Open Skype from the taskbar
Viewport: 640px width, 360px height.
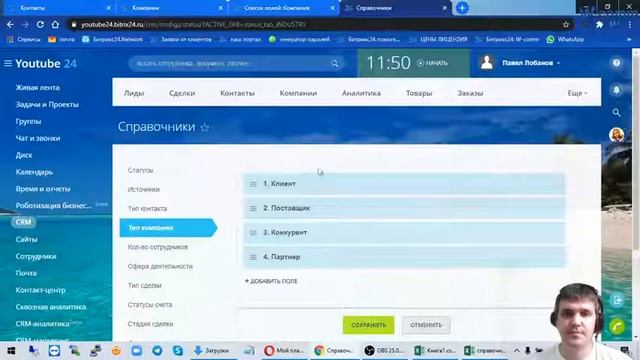point(178,350)
